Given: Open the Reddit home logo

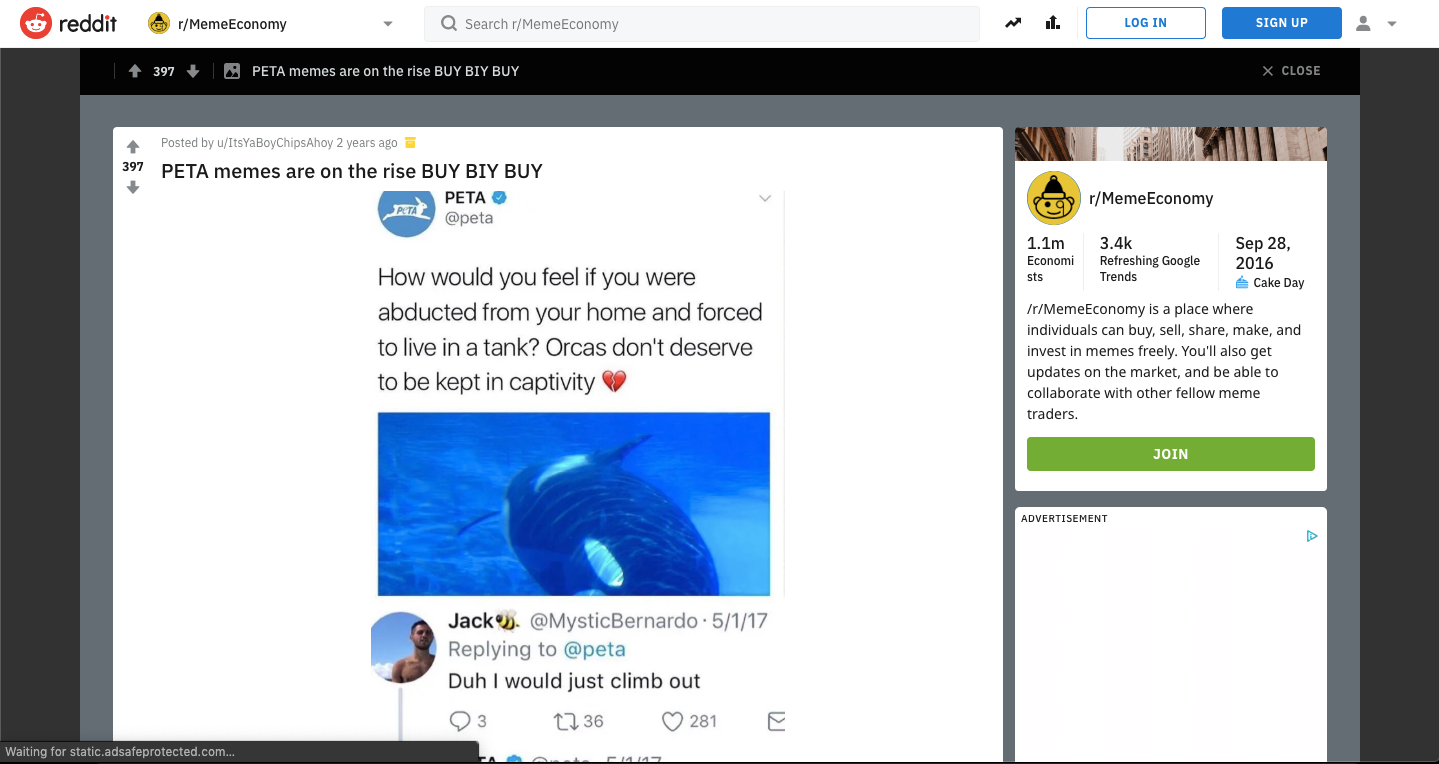Looking at the screenshot, I should [68, 23].
